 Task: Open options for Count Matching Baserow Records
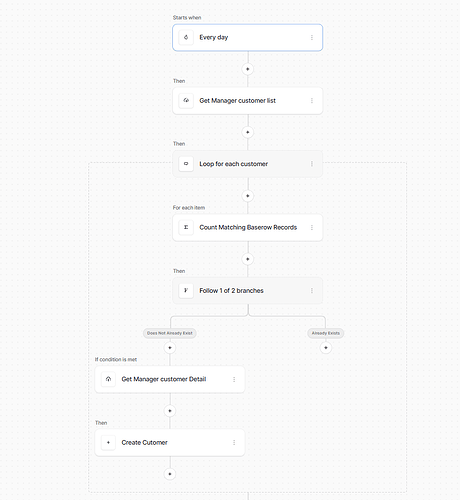pyautogui.click(x=312, y=227)
